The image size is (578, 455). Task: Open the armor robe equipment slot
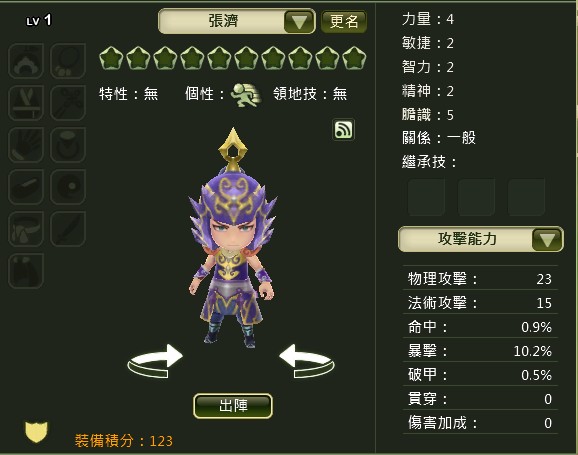click(x=26, y=103)
